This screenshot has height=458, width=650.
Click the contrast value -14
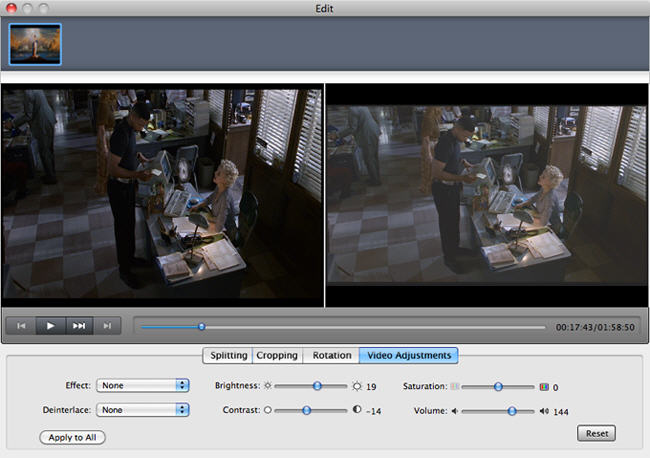374,411
